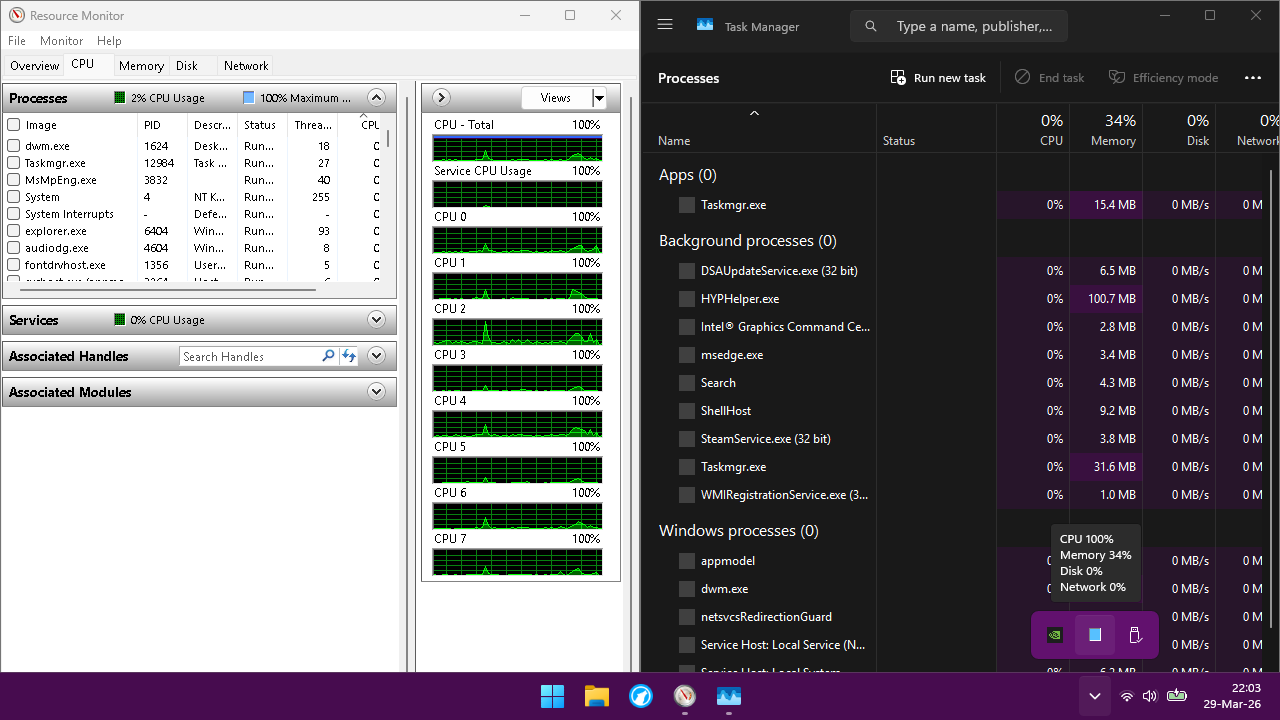
Task: Switch to the Network tab
Action: [x=246, y=66]
